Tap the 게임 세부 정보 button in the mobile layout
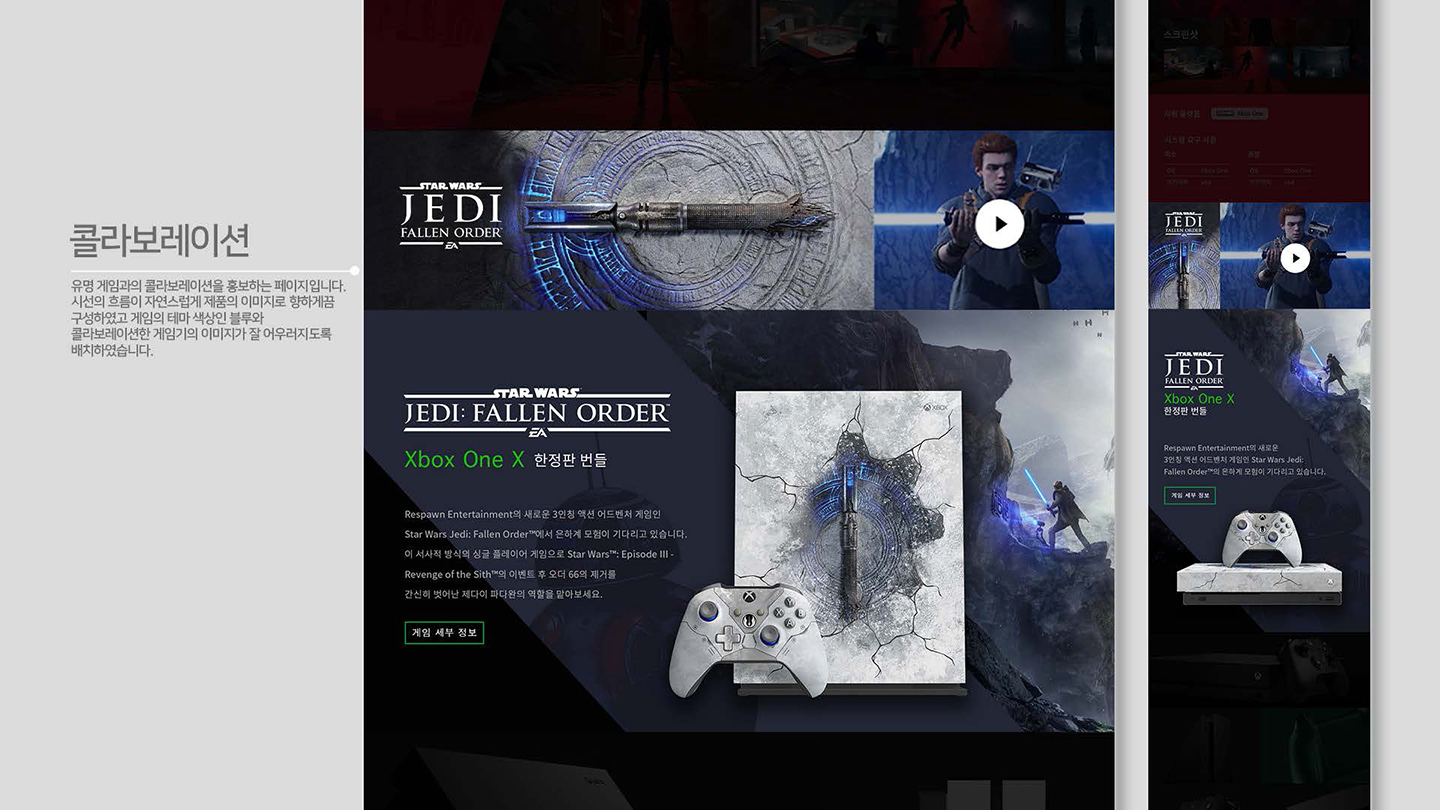The width and height of the screenshot is (1440, 810). tap(1189, 495)
